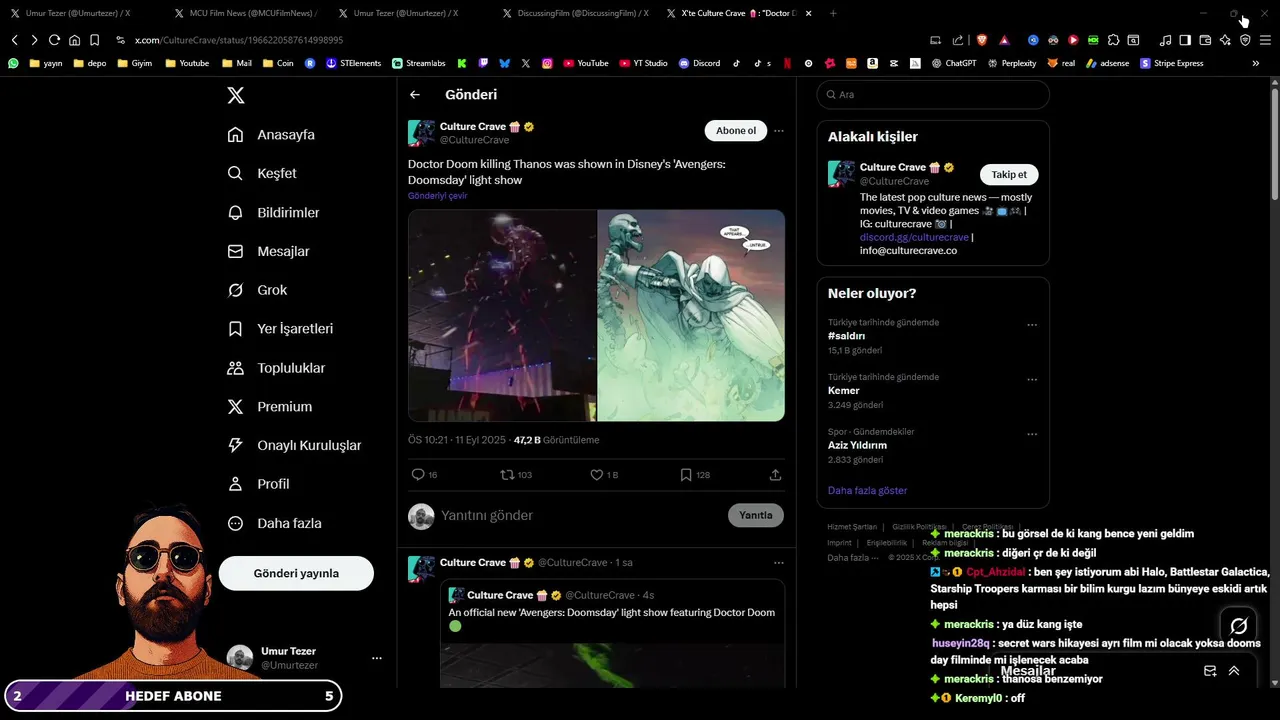Open Onaylı Kuruluşlar in the sidebar

[294, 445]
